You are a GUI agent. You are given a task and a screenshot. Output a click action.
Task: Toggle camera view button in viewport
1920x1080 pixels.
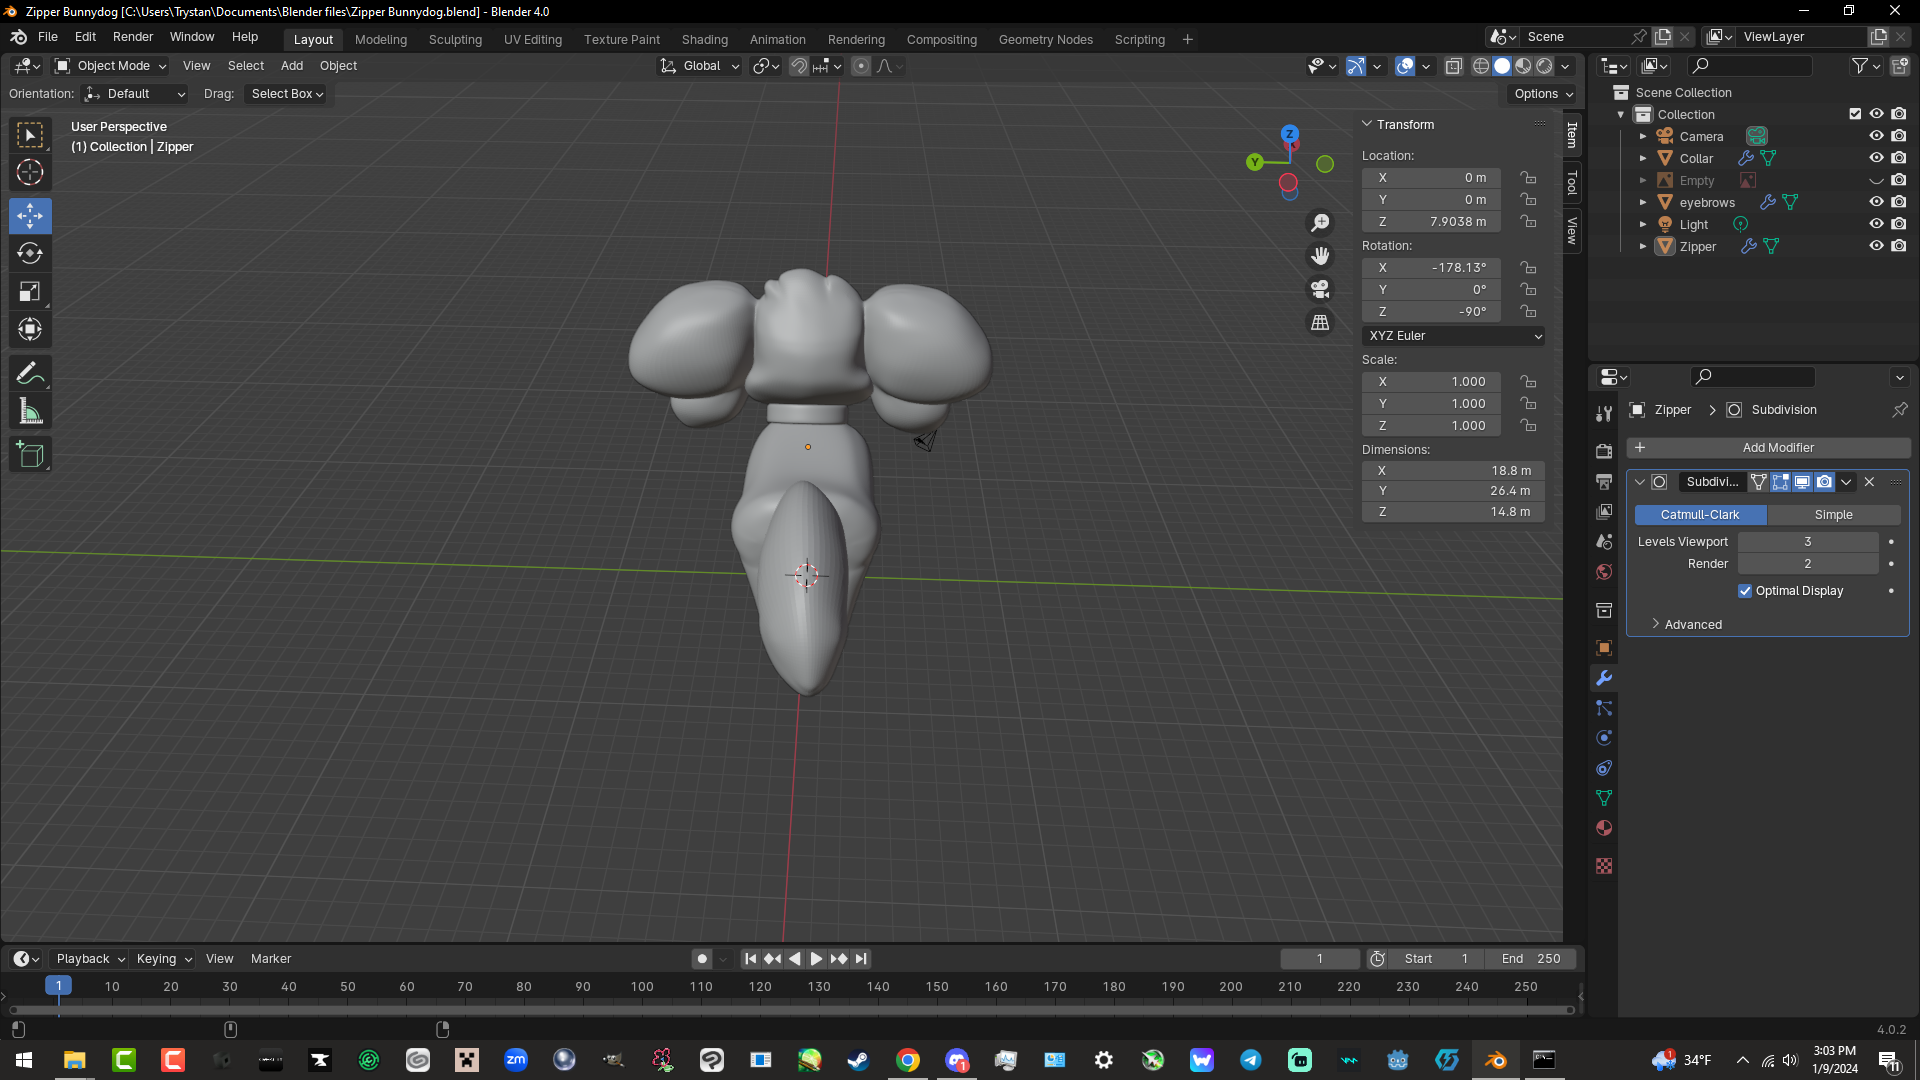1320,290
